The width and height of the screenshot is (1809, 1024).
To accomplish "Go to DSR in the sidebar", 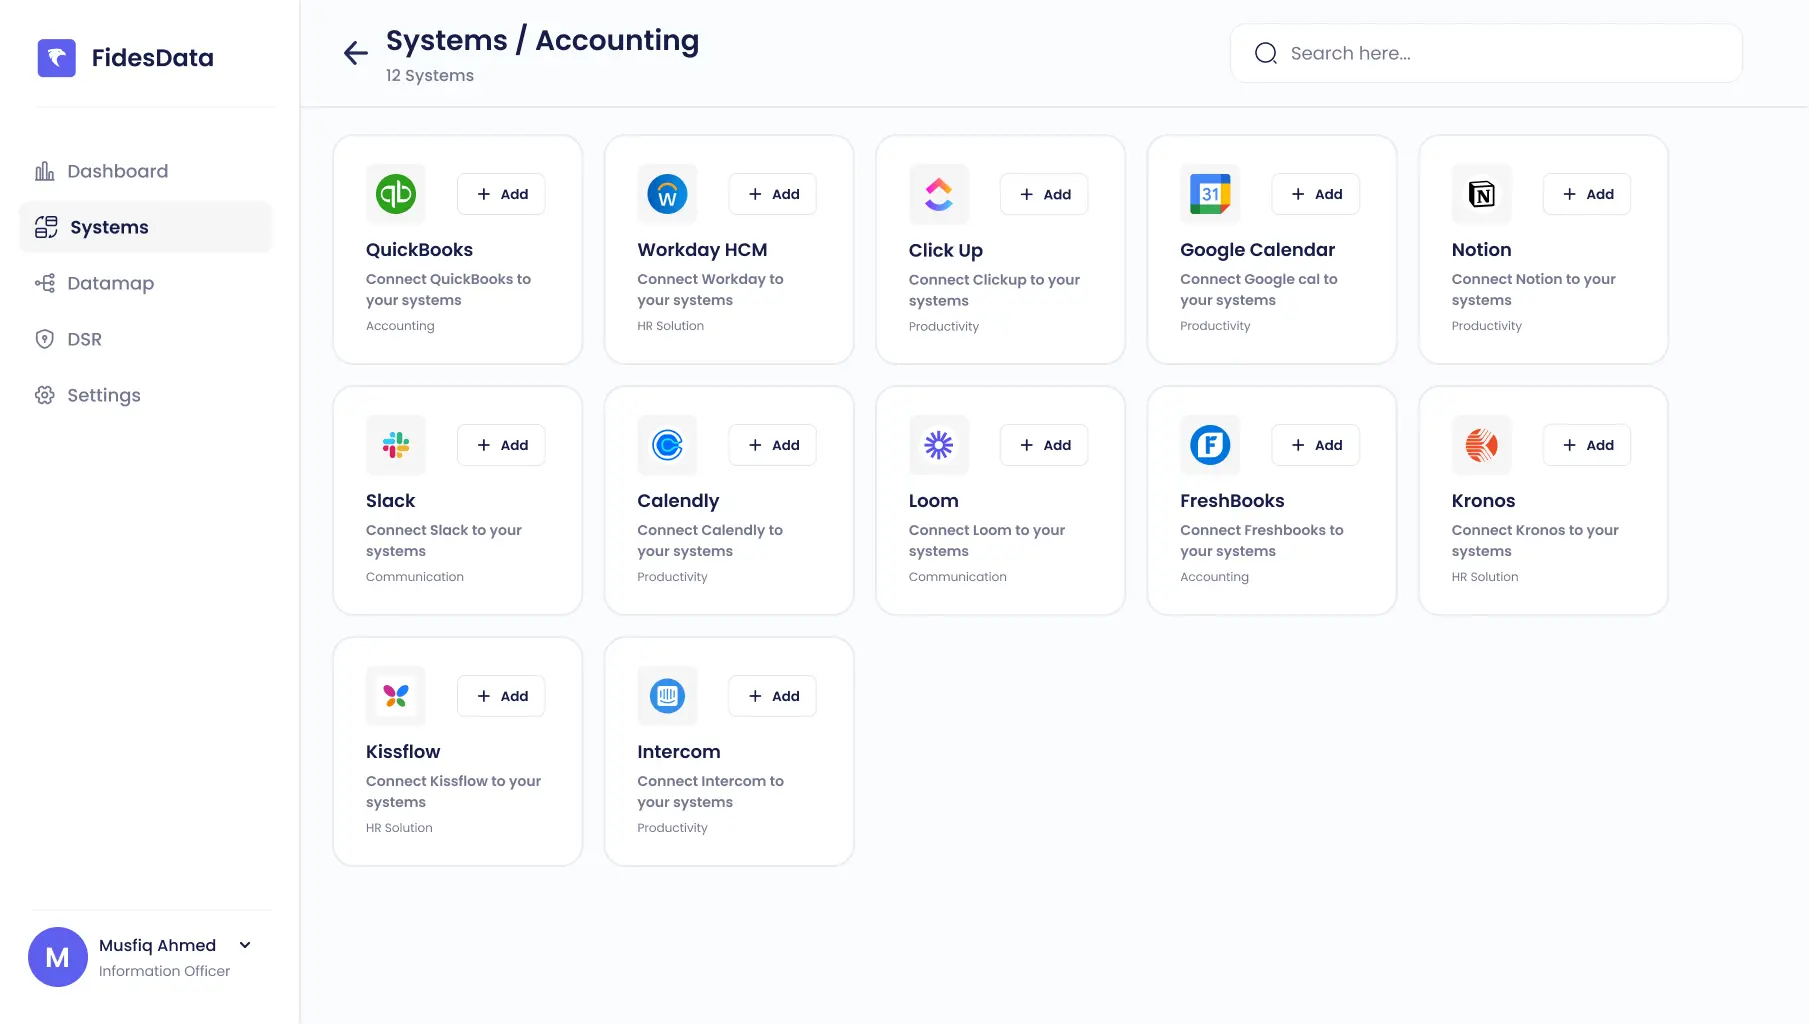I will click(84, 339).
